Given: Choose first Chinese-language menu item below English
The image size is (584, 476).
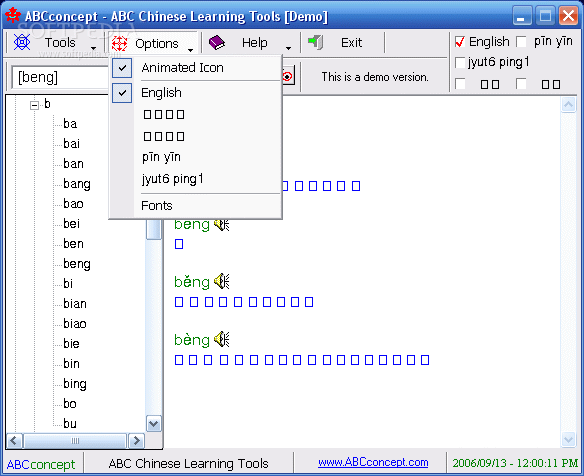Looking at the screenshot, I should [x=164, y=114].
